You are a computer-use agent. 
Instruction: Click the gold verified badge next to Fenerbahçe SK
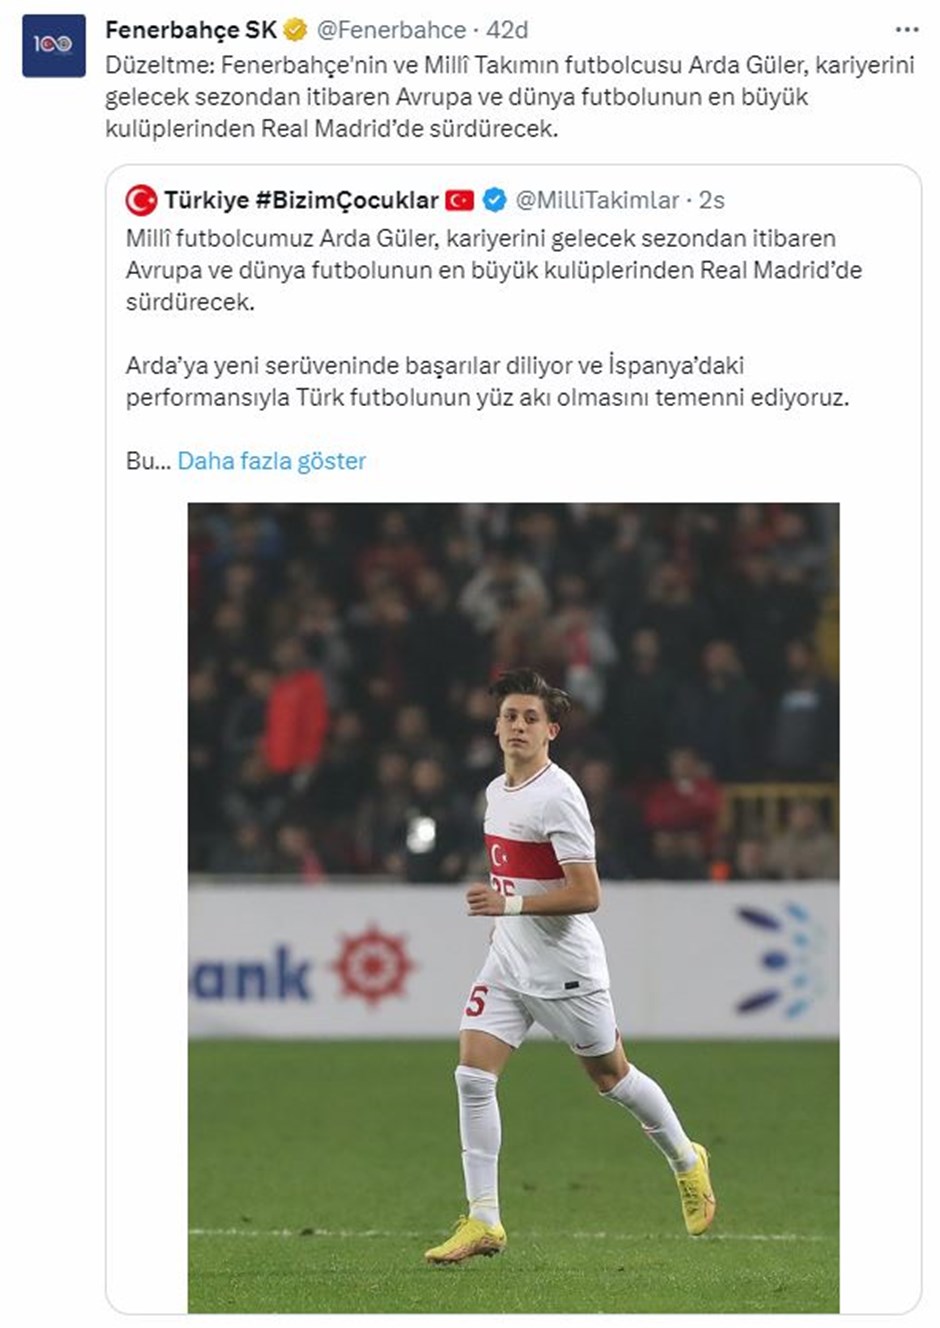tap(296, 31)
